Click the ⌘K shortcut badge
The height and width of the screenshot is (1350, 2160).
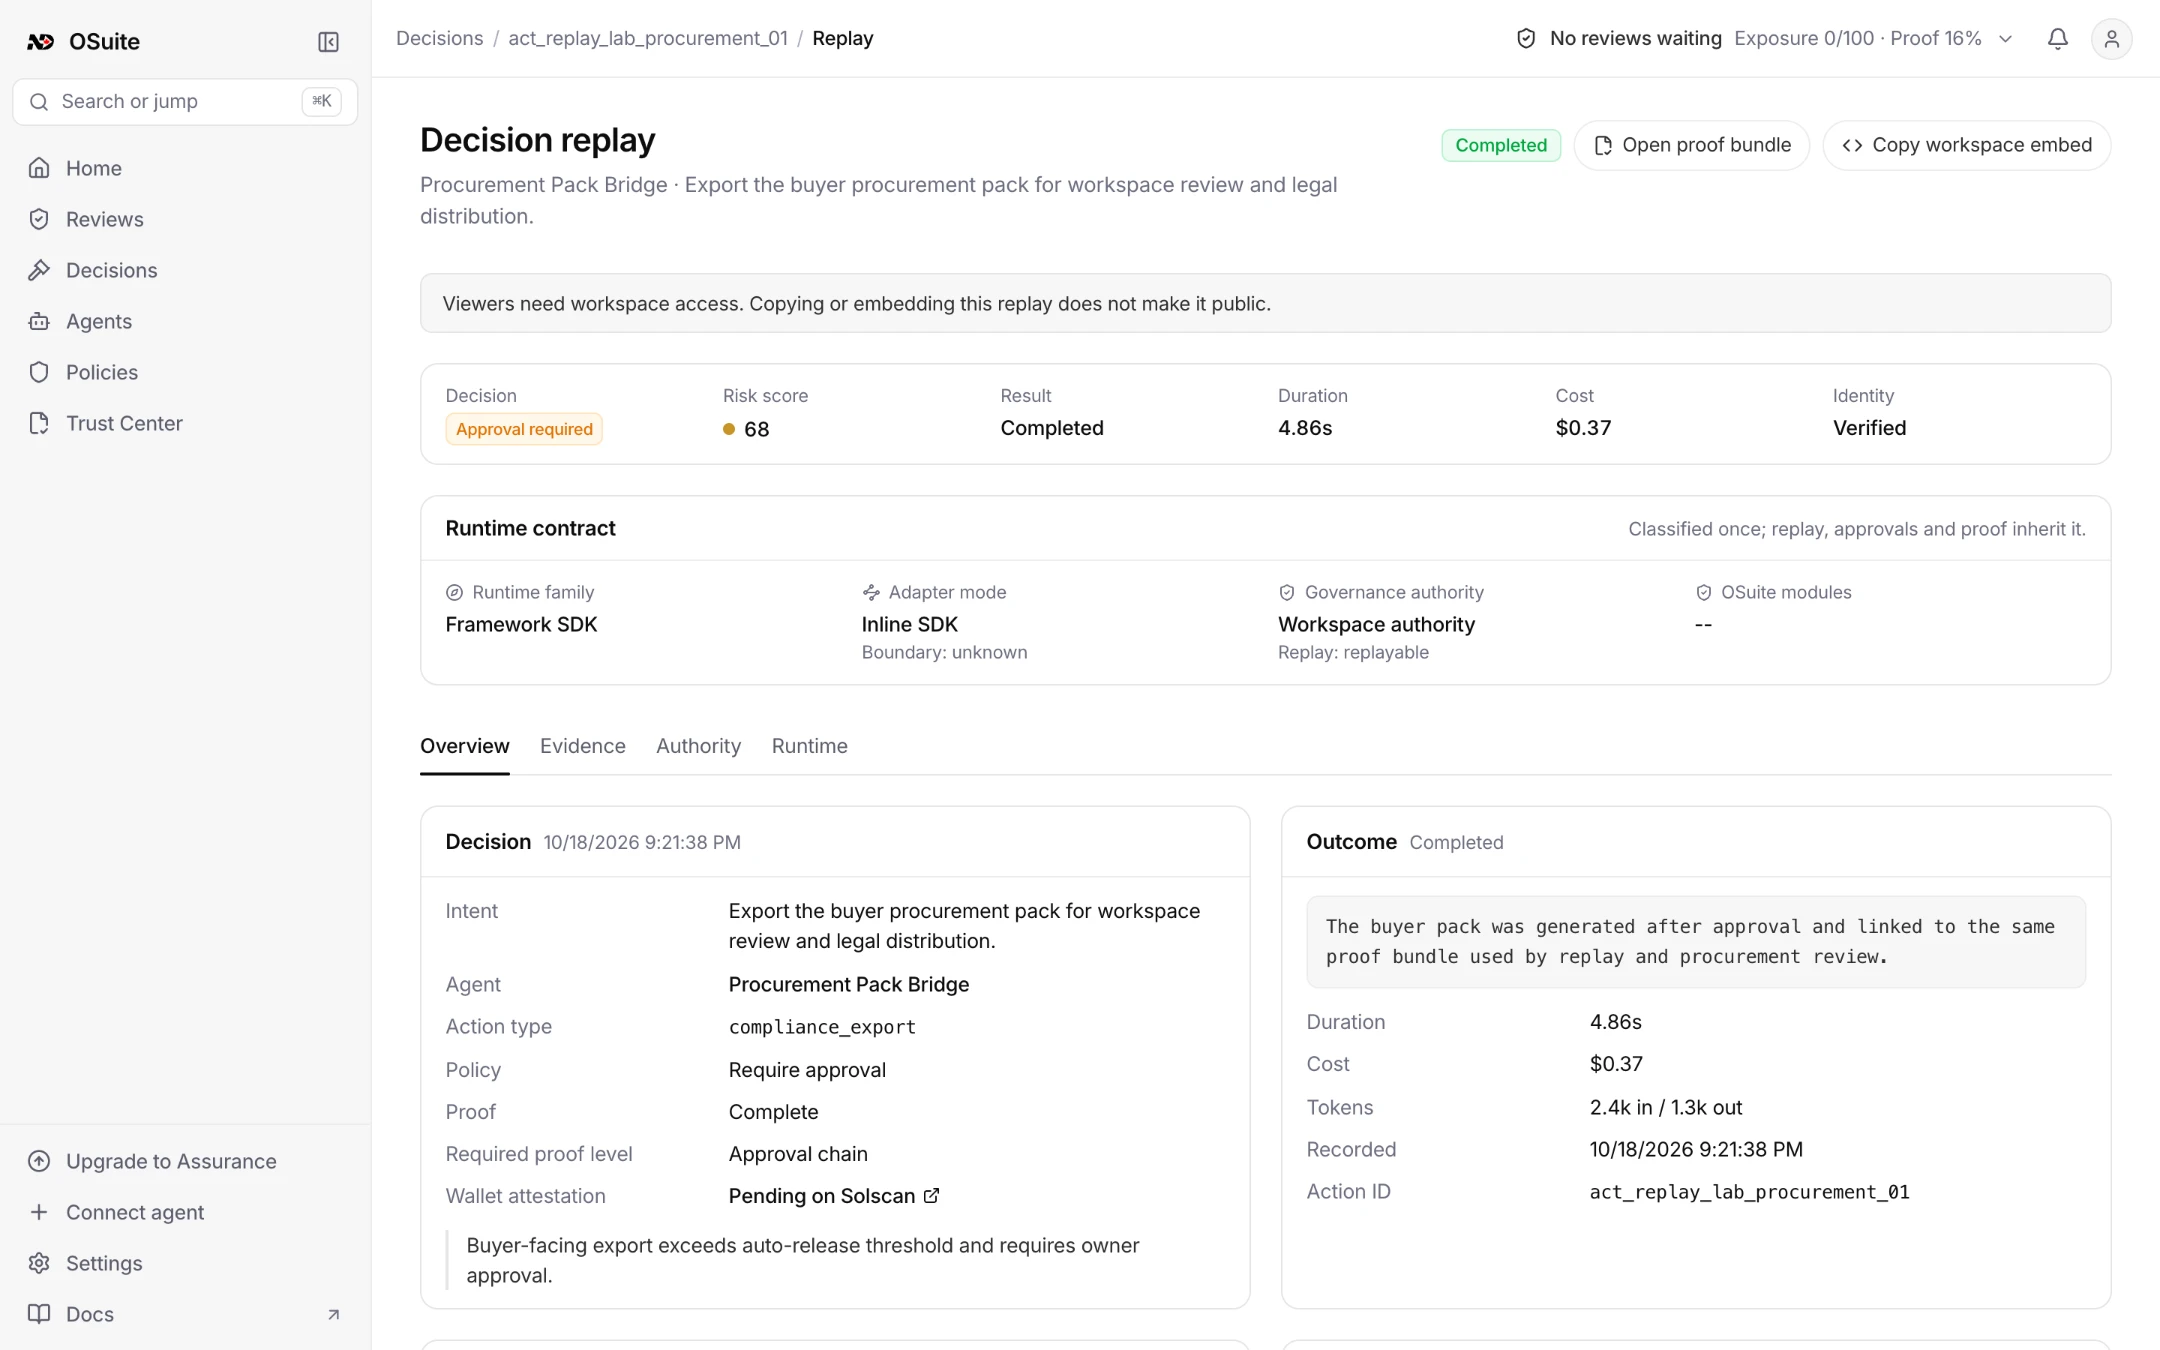(x=321, y=101)
